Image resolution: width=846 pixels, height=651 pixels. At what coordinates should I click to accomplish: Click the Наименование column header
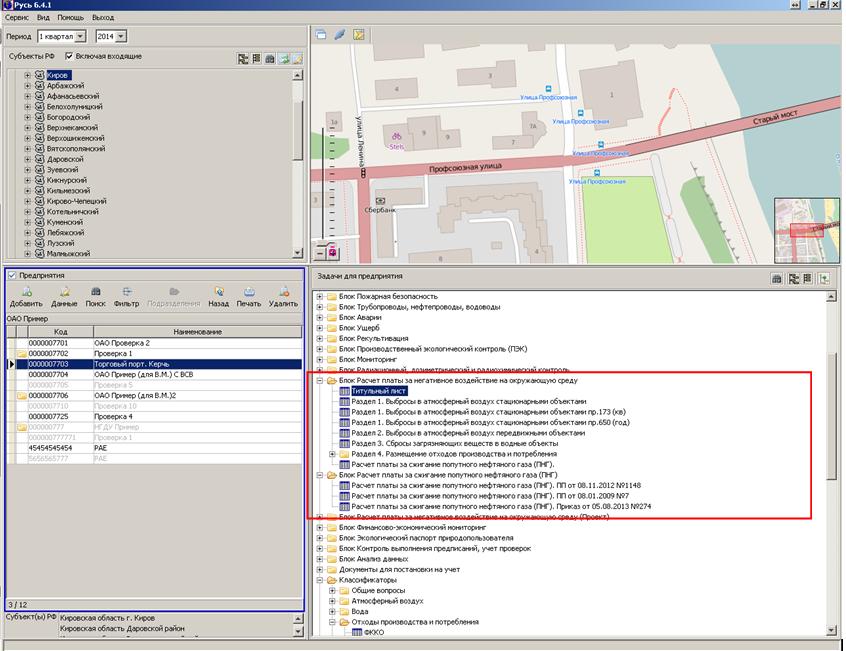(196, 331)
